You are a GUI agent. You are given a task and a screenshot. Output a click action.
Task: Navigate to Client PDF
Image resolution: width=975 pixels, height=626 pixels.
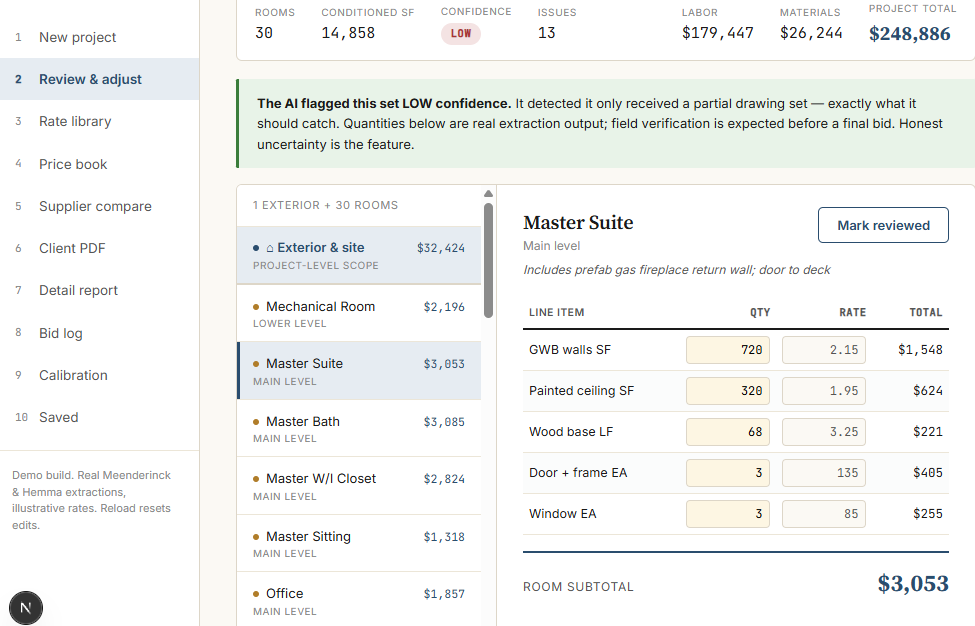99,248
